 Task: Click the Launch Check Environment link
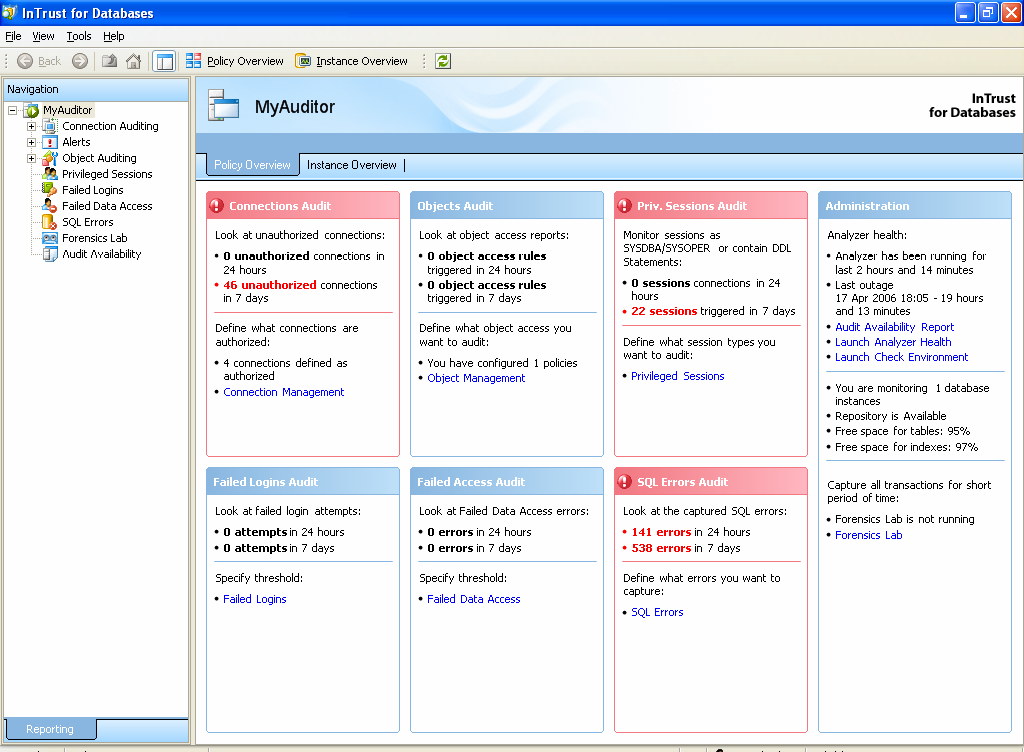[901, 357]
